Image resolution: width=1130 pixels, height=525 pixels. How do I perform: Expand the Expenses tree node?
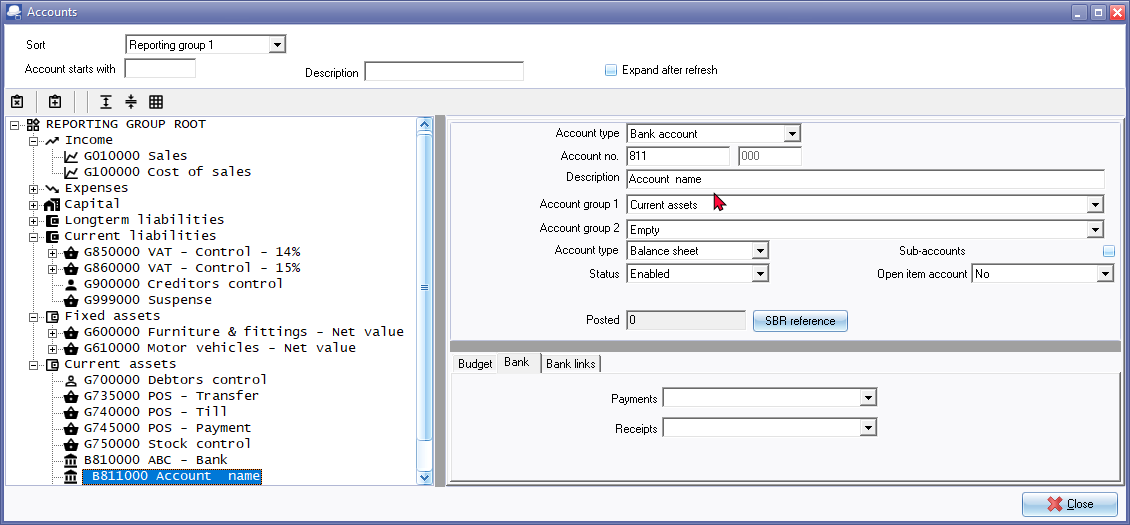tap(35, 188)
